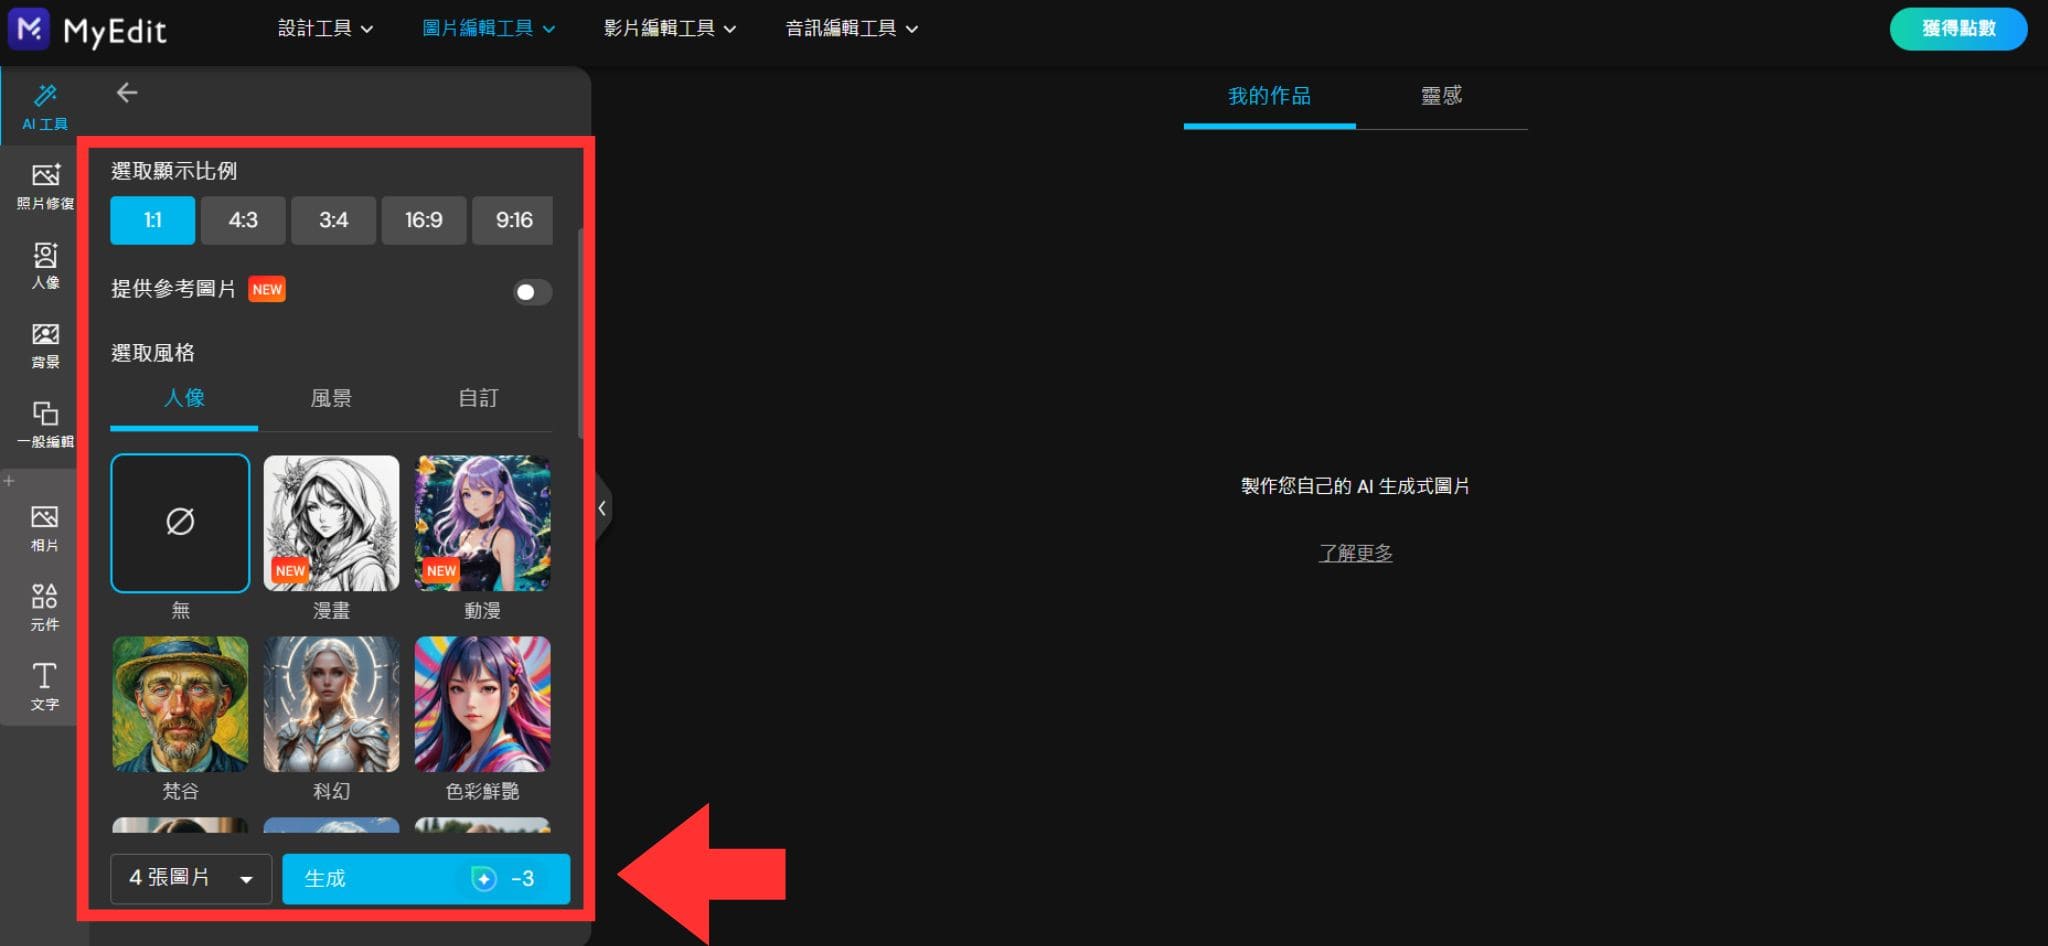Open the 背景 (background) tool

45,345
